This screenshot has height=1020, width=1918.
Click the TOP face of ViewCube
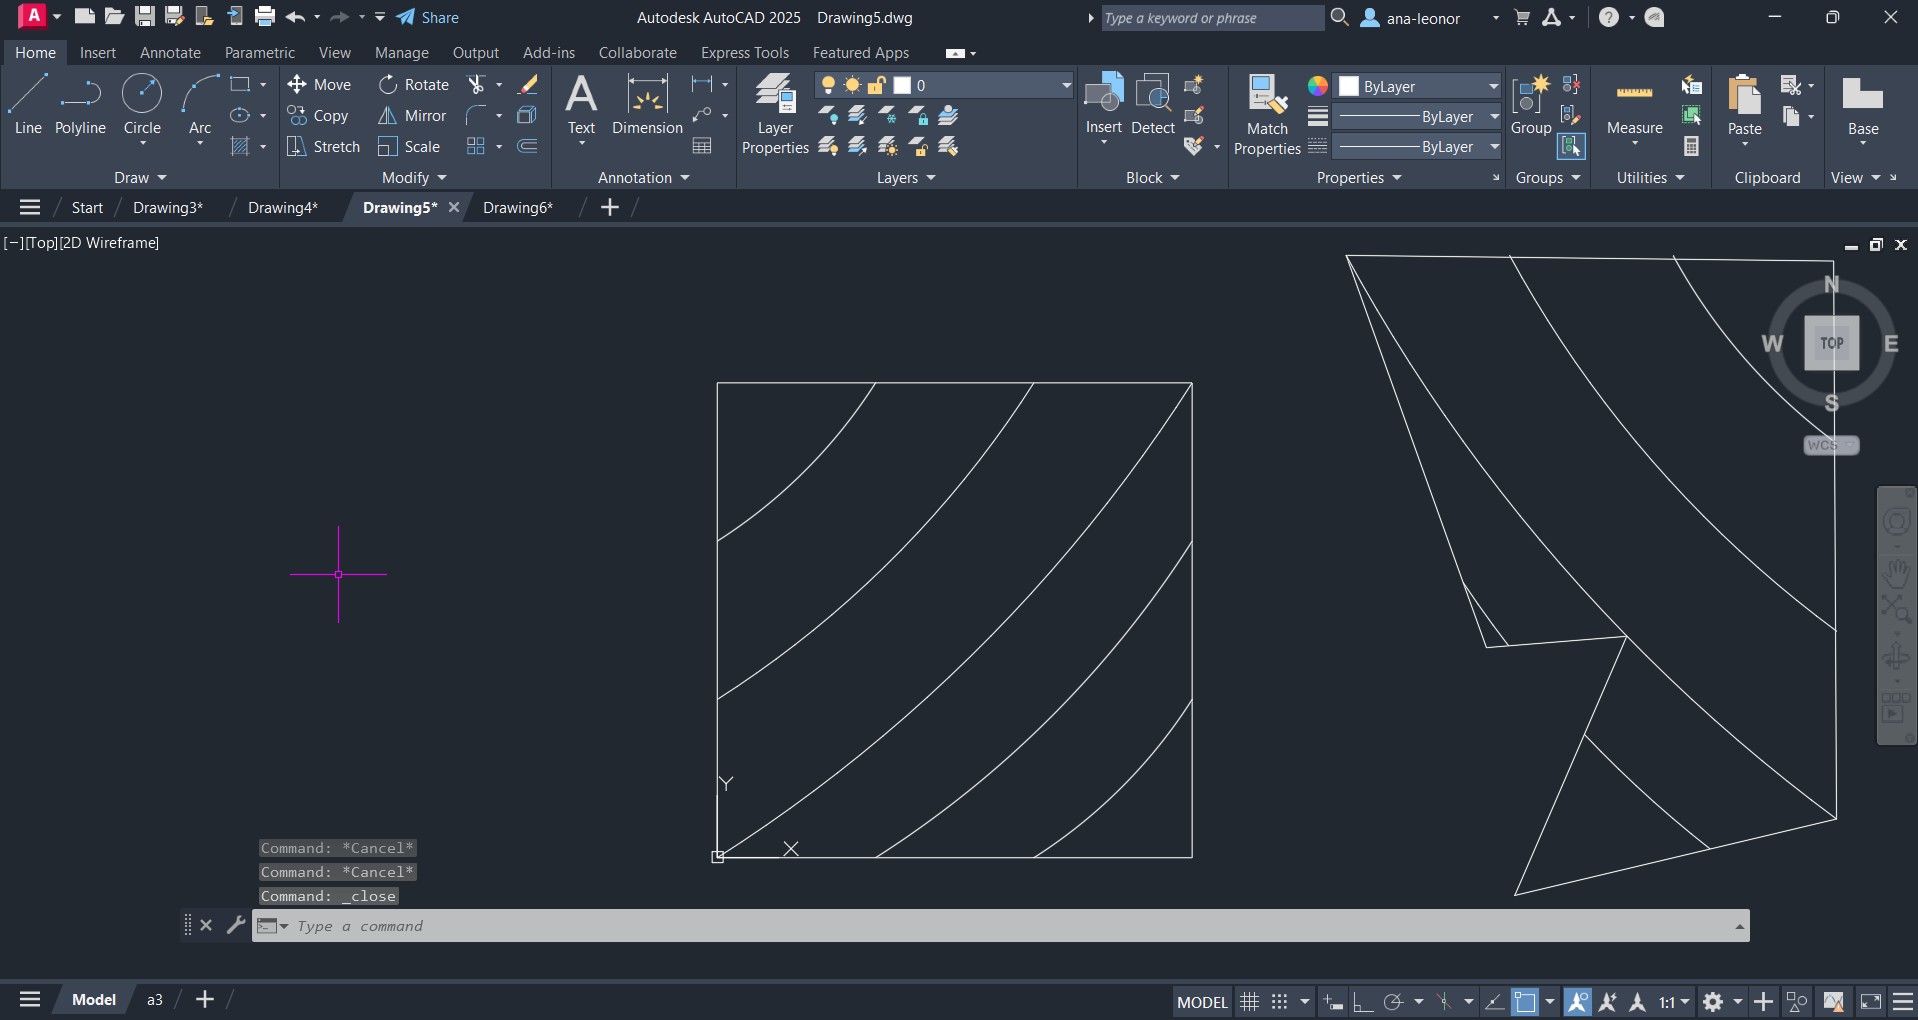click(1831, 343)
